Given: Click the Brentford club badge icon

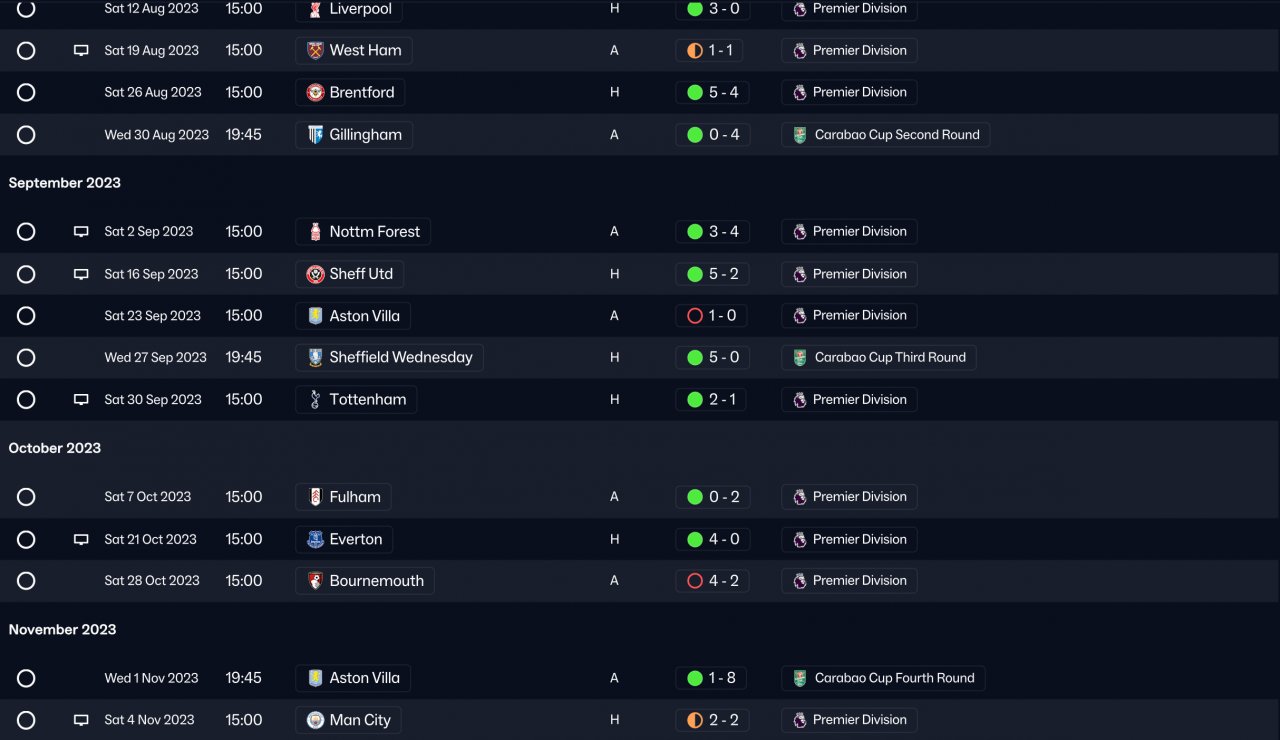Looking at the screenshot, I should coord(315,93).
